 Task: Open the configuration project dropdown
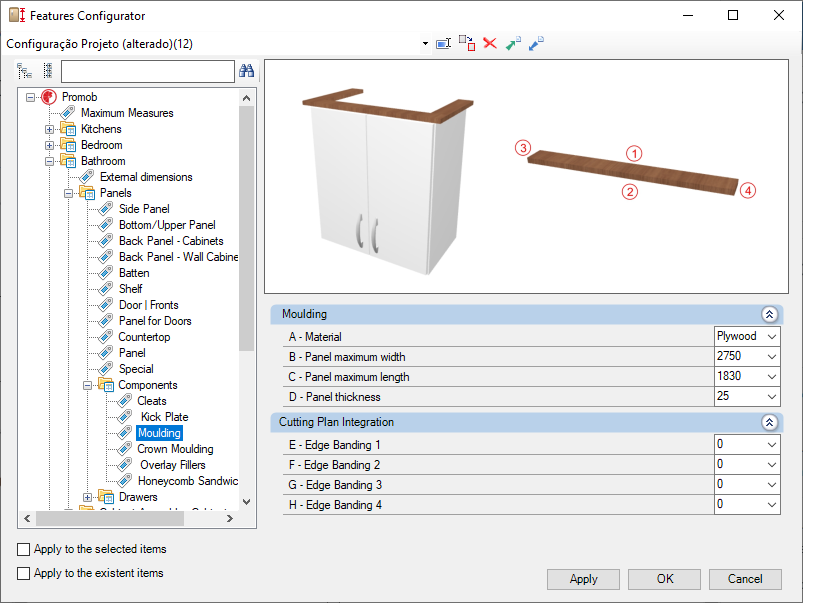click(425, 44)
